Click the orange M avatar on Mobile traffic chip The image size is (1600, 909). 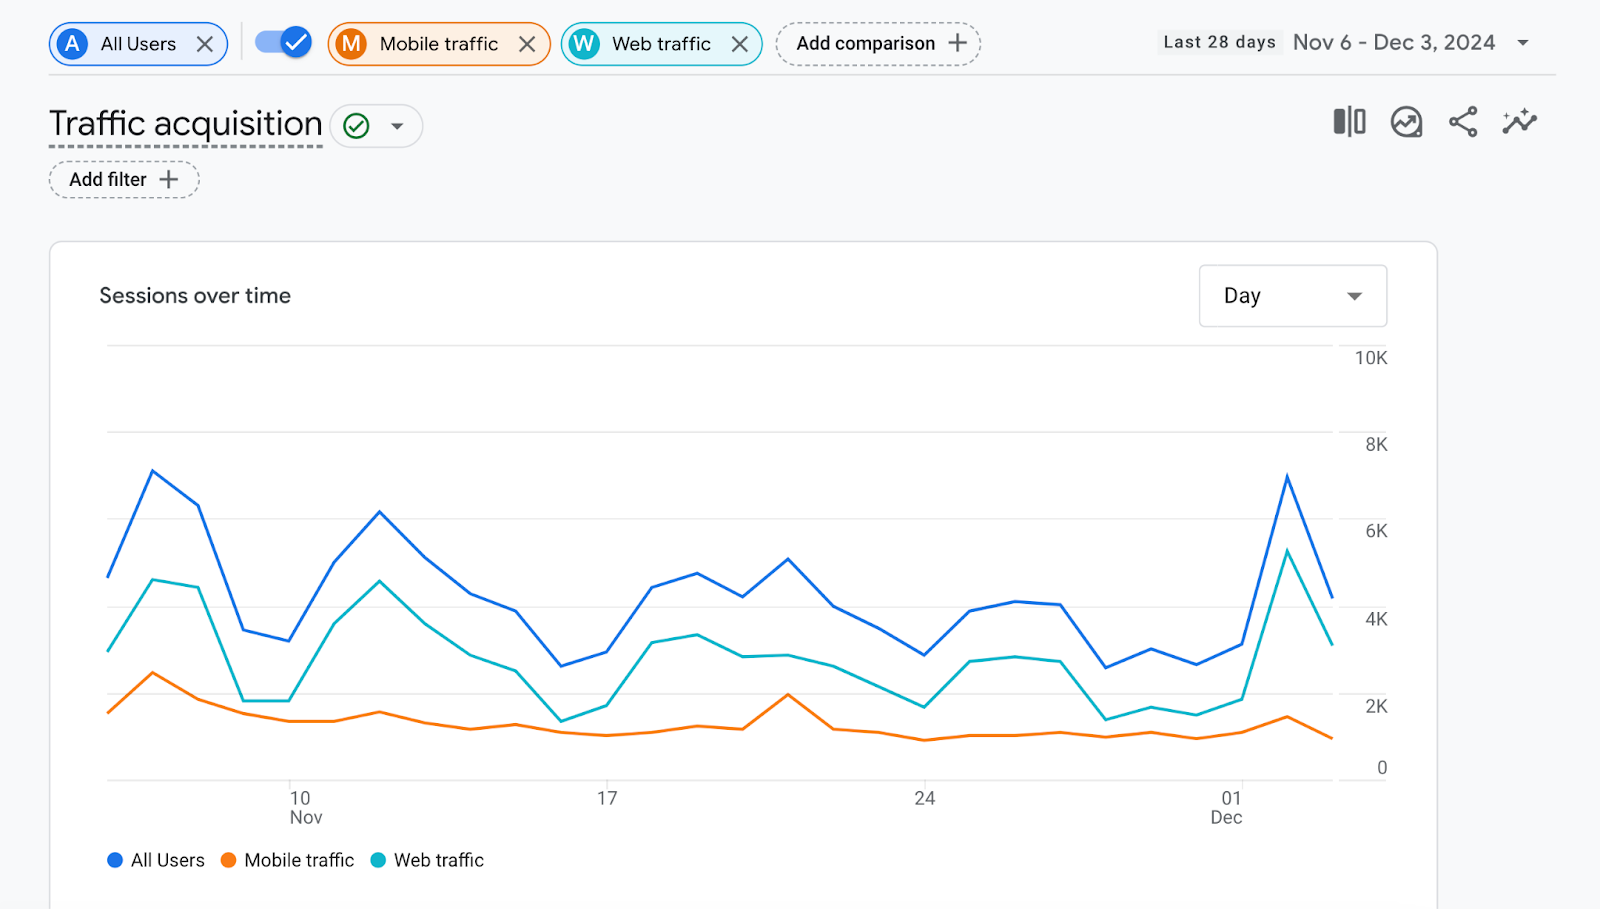pyautogui.click(x=352, y=43)
